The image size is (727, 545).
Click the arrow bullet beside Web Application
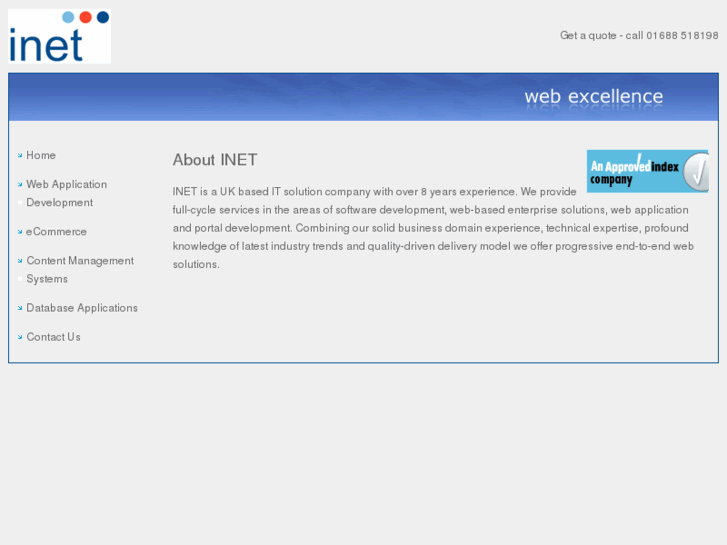tap(20, 185)
